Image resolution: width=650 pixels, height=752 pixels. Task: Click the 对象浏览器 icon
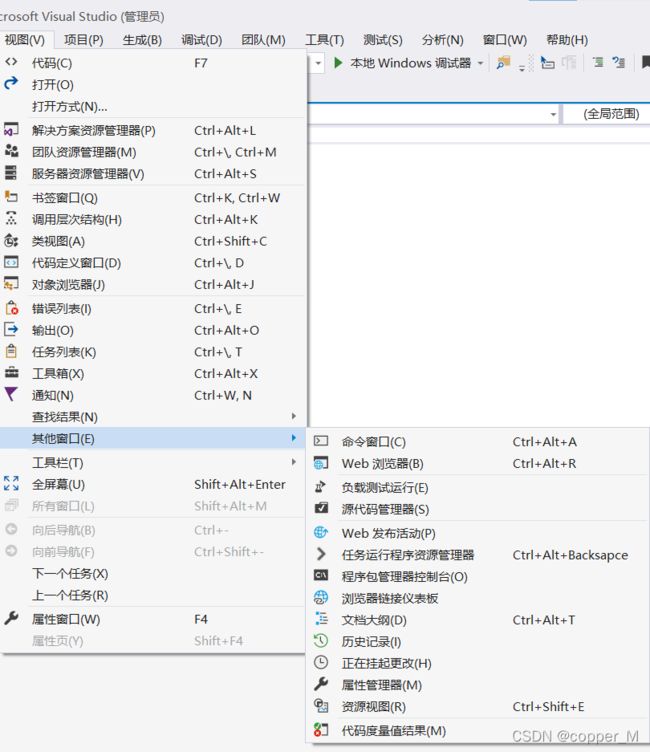11,284
